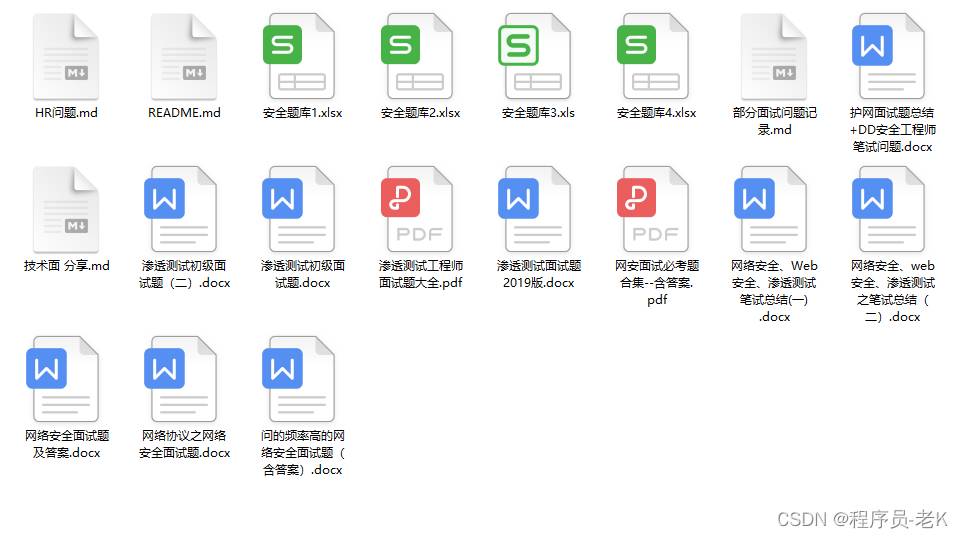963x538 pixels.
Task: Click the label 部分面试问题记录.md
Action: click(774, 121)
